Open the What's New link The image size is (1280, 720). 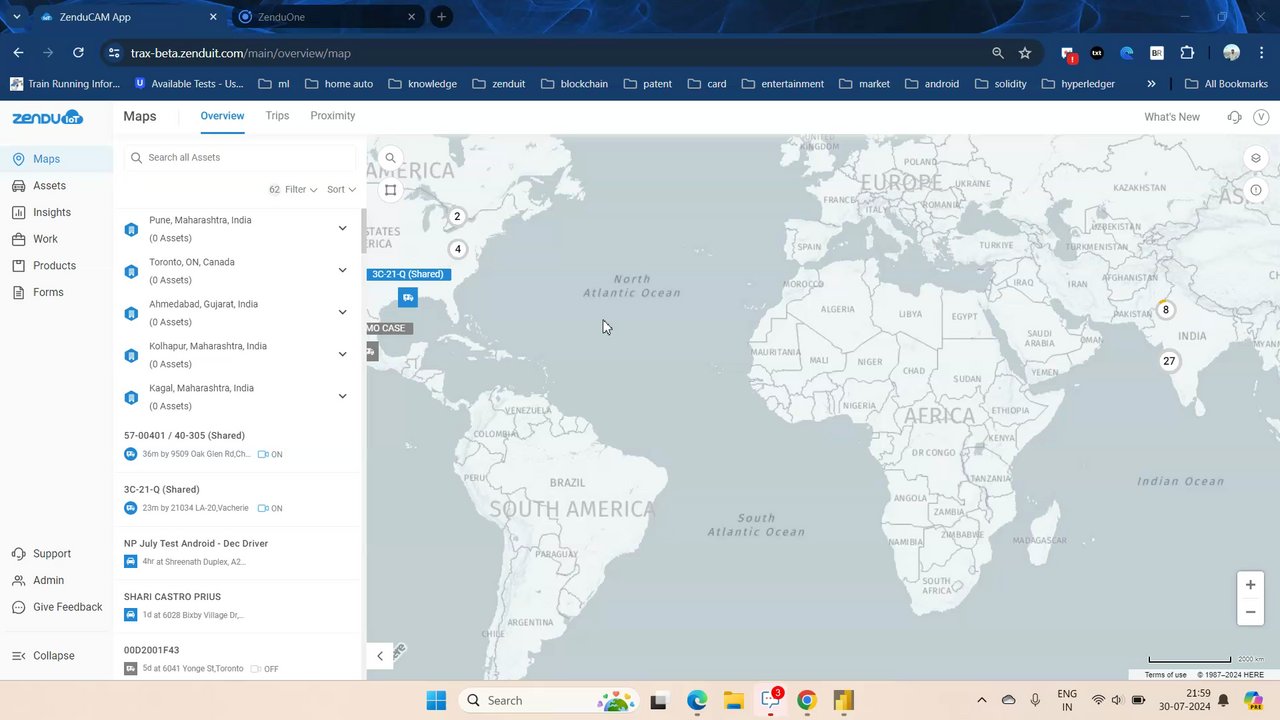[x=1172, y=117]
